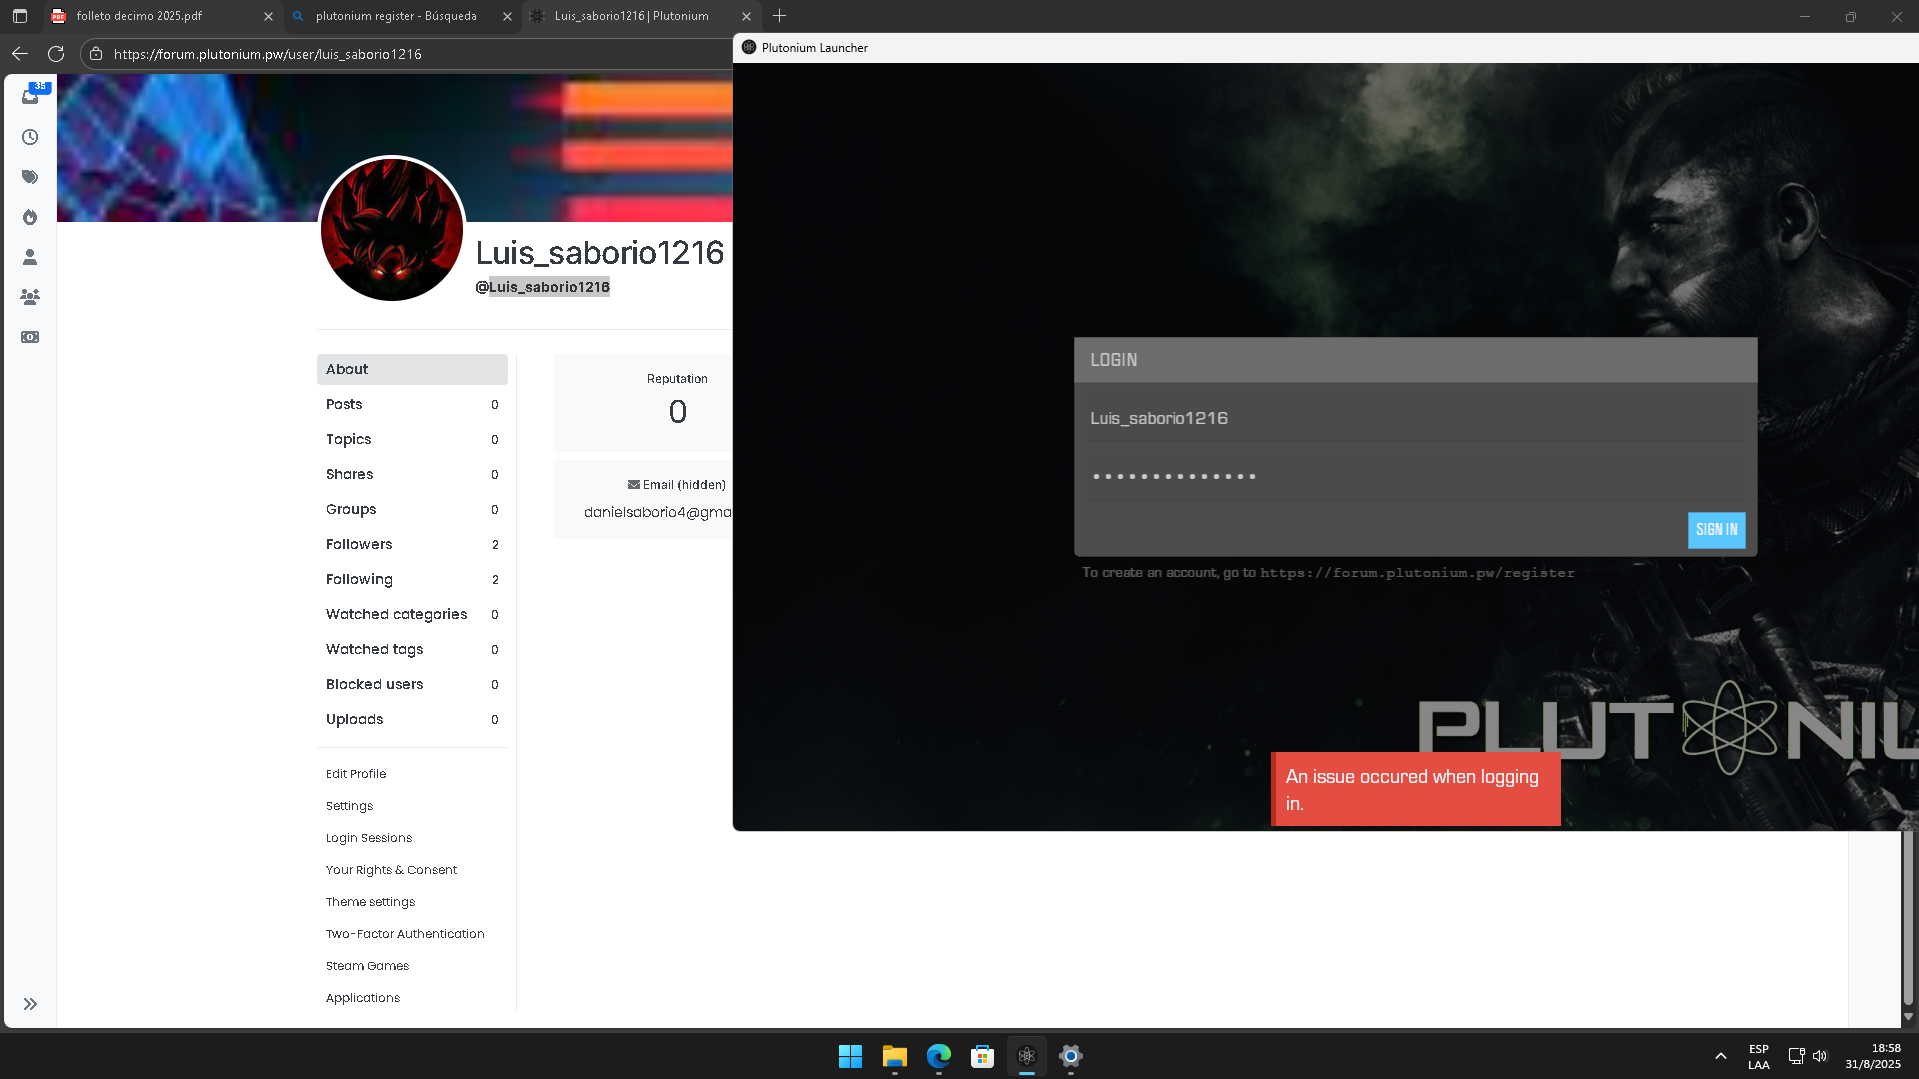The height and width of the screenshot is (1079, 1919).
Task: Click the forum page vertical scrollbar
Action: (x=1908, y=920)
